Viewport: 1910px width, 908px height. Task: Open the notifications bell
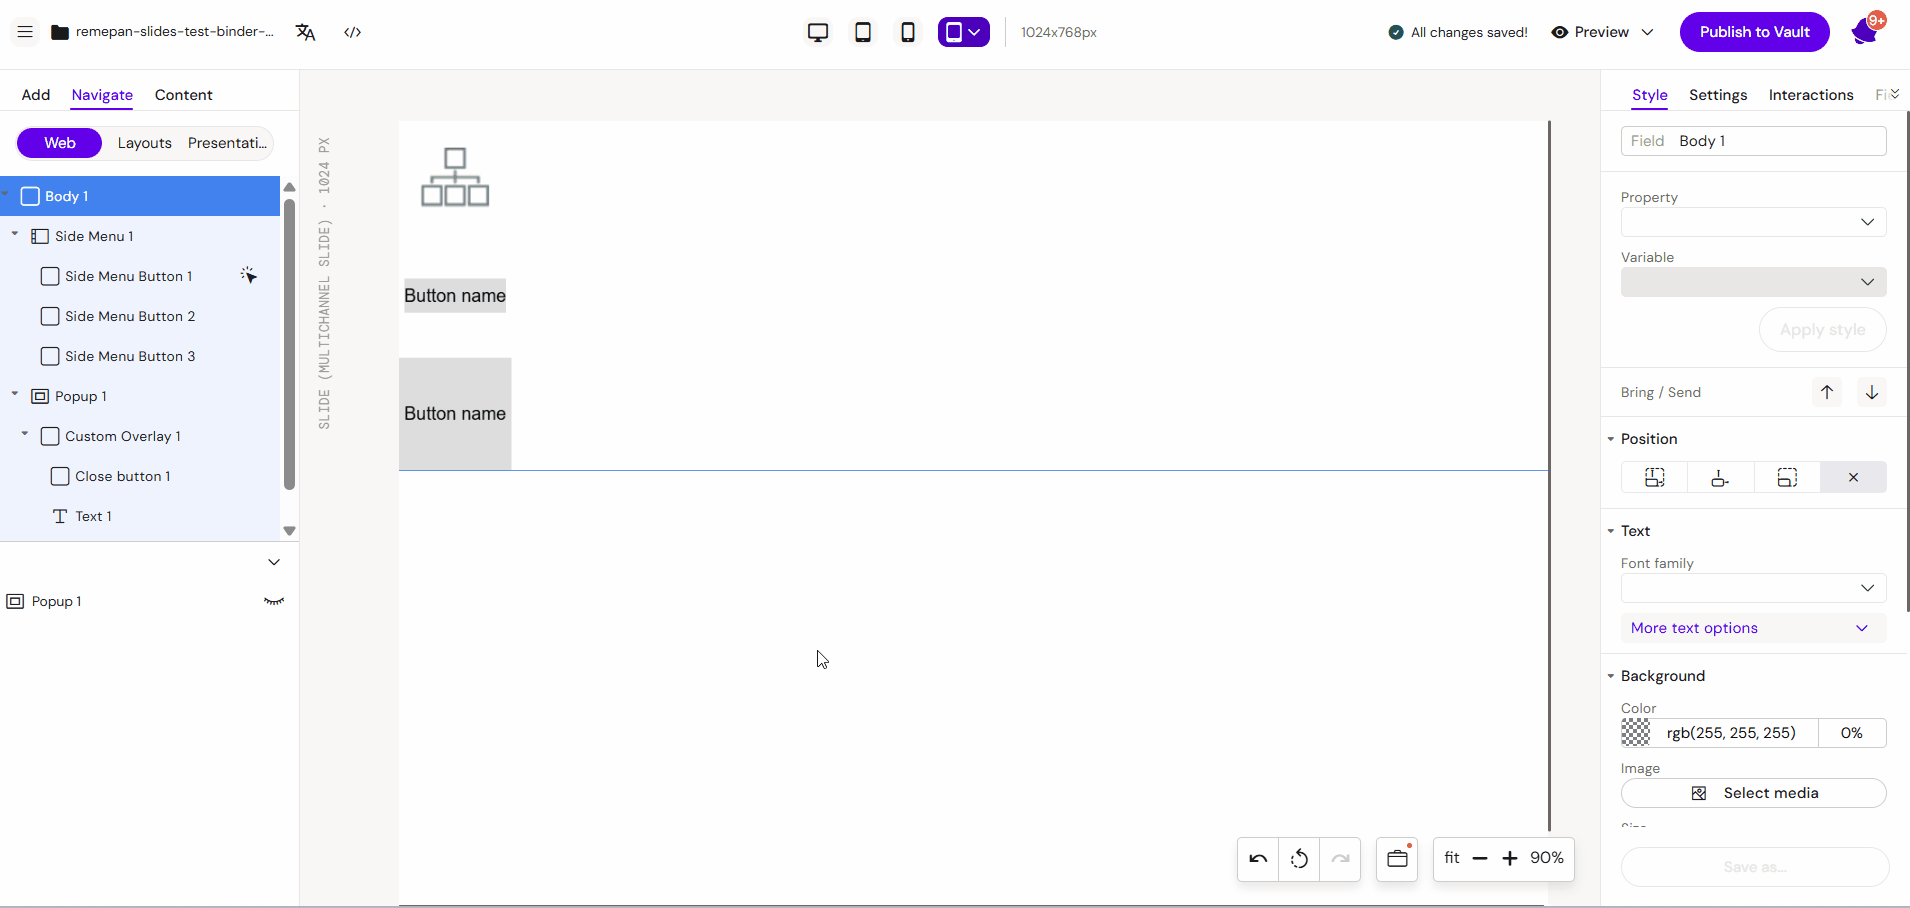pyautogui.click(x=1865, y=31)
